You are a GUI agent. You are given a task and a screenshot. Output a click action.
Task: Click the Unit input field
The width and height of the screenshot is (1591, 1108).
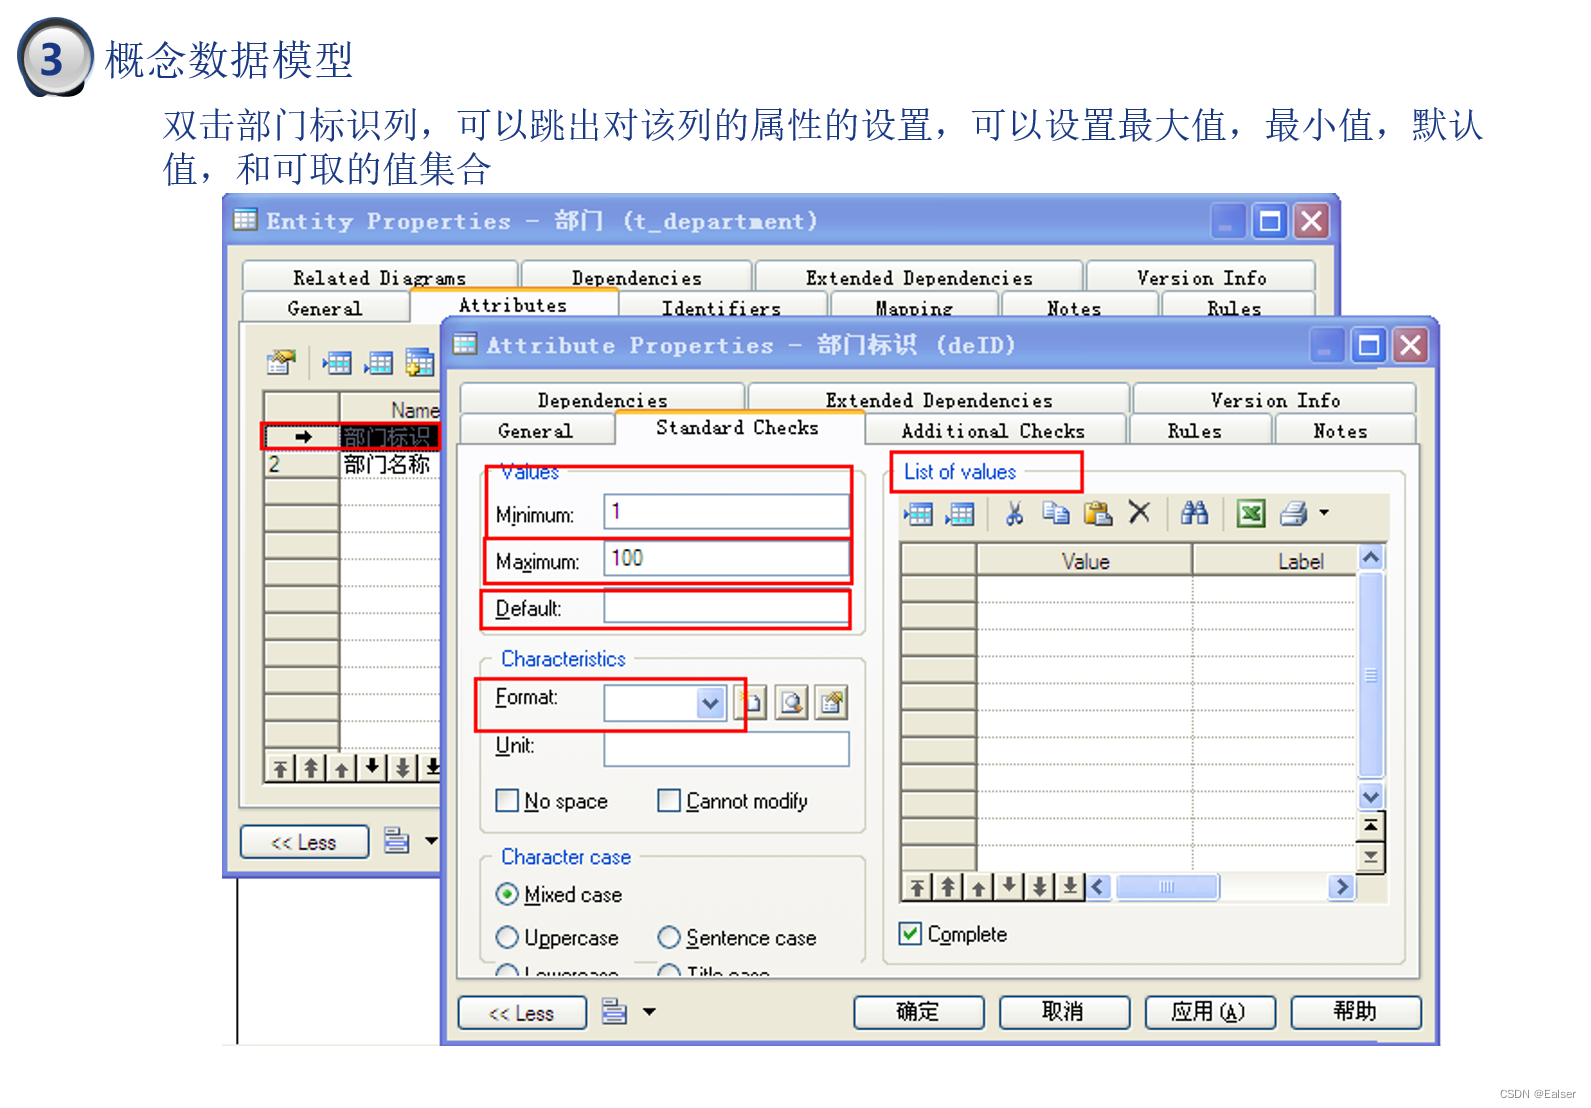(x=726, y=748)
